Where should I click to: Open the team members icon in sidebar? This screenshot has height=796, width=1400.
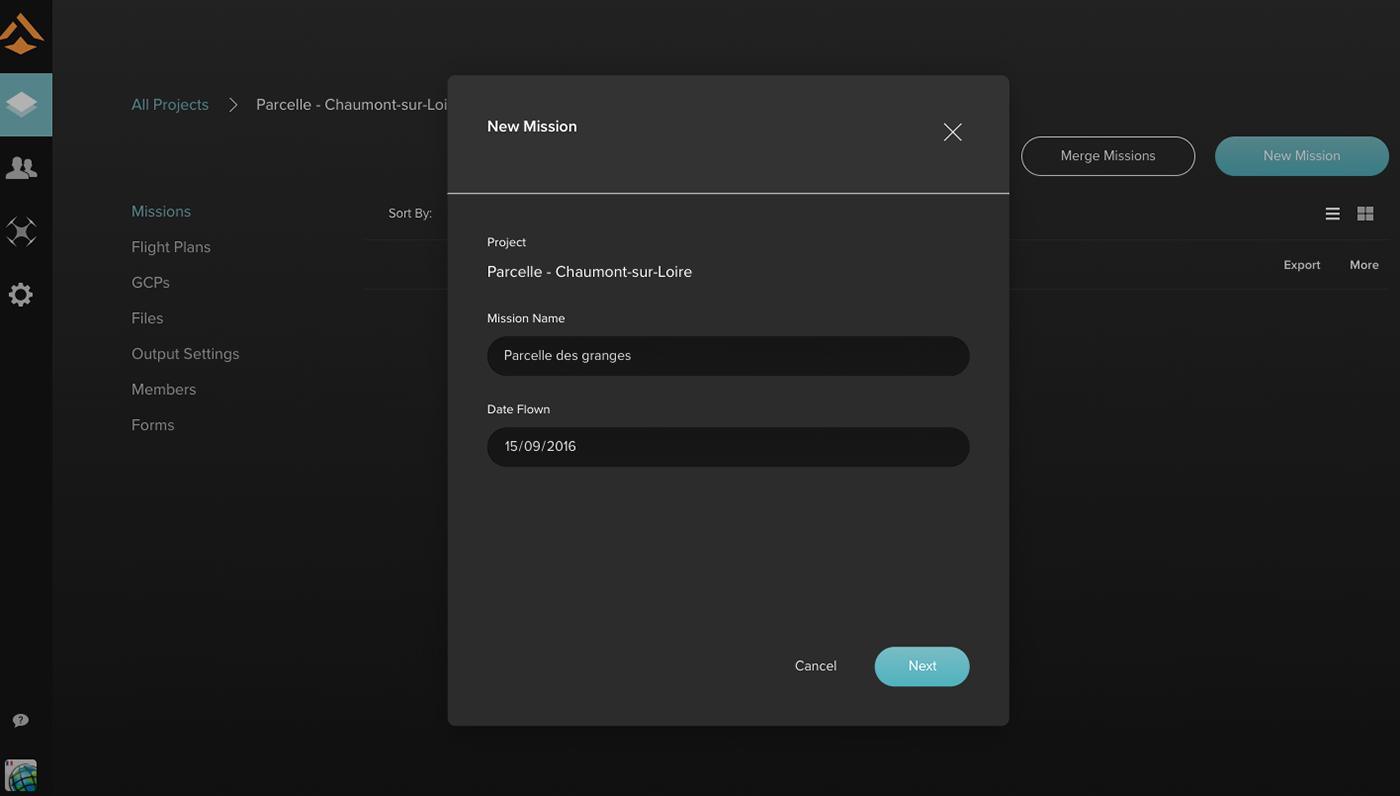click(21, 168)
